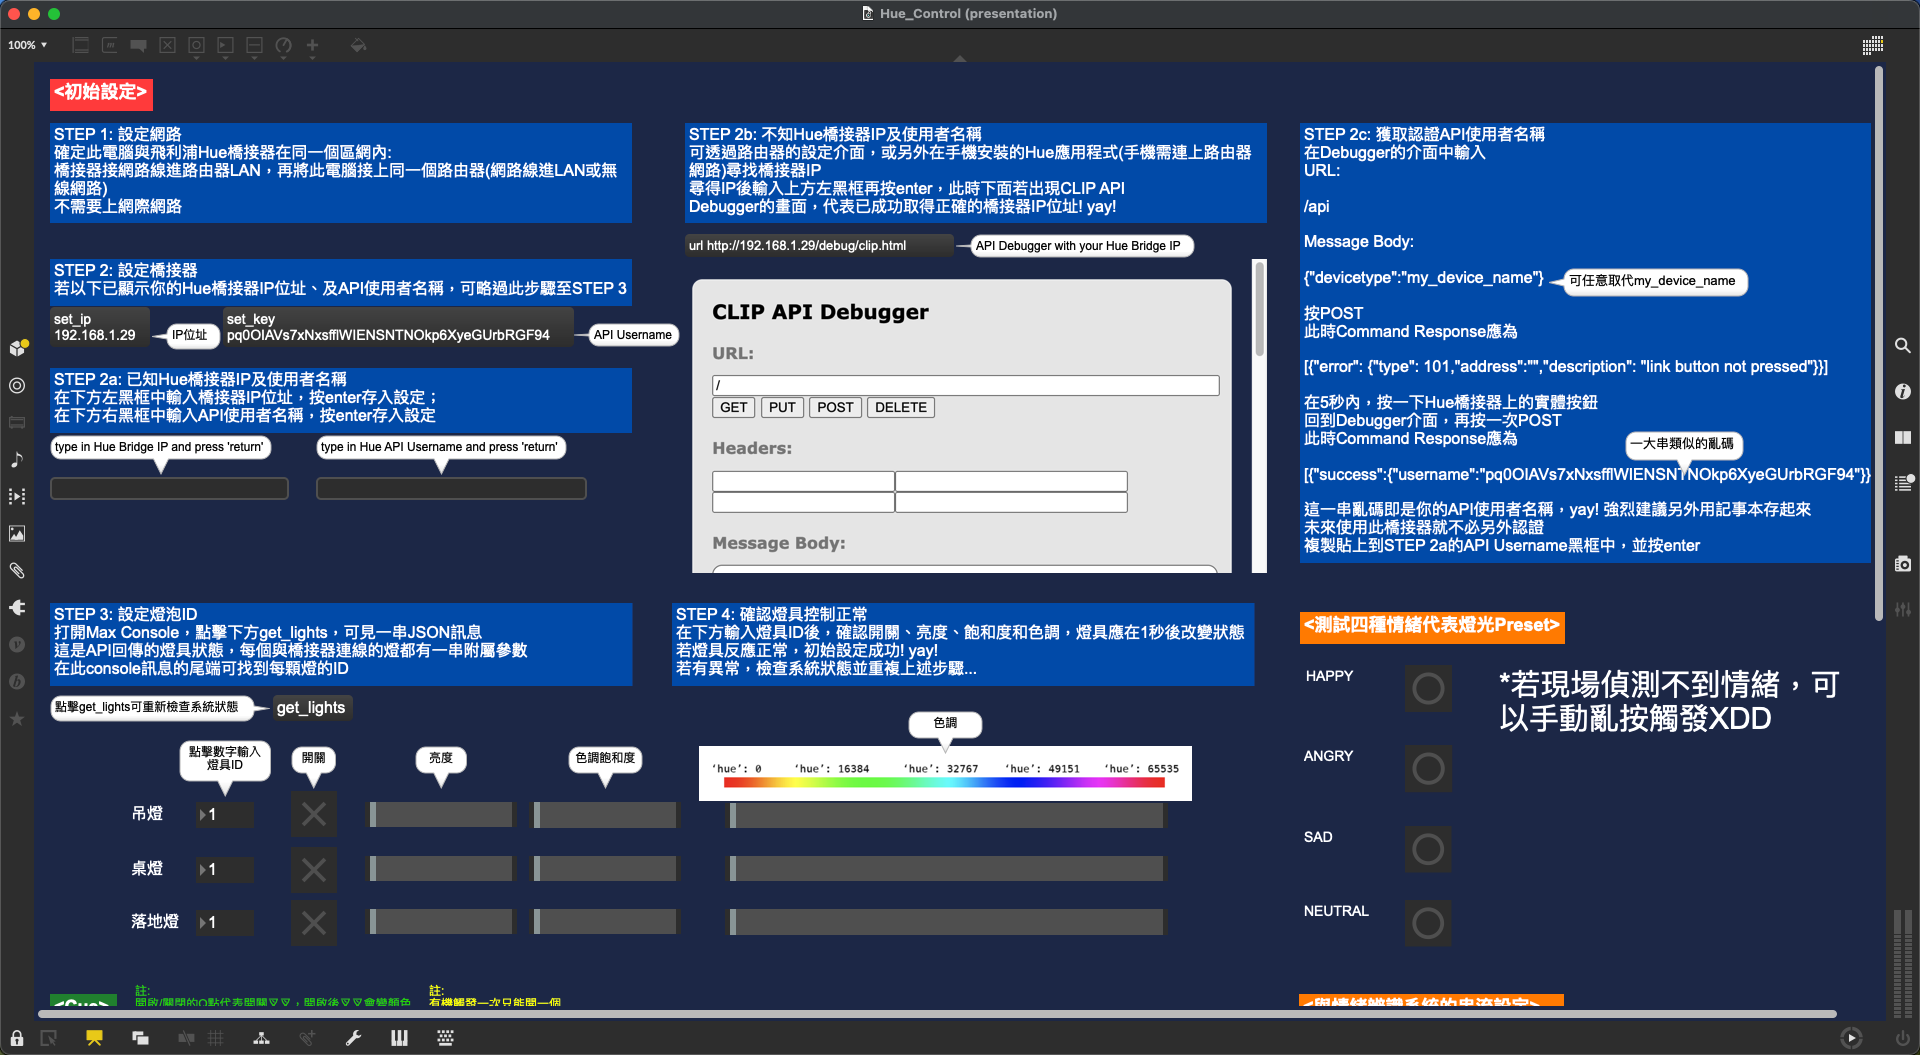Open the paperclip snippets icon in left sidebar

17,570
